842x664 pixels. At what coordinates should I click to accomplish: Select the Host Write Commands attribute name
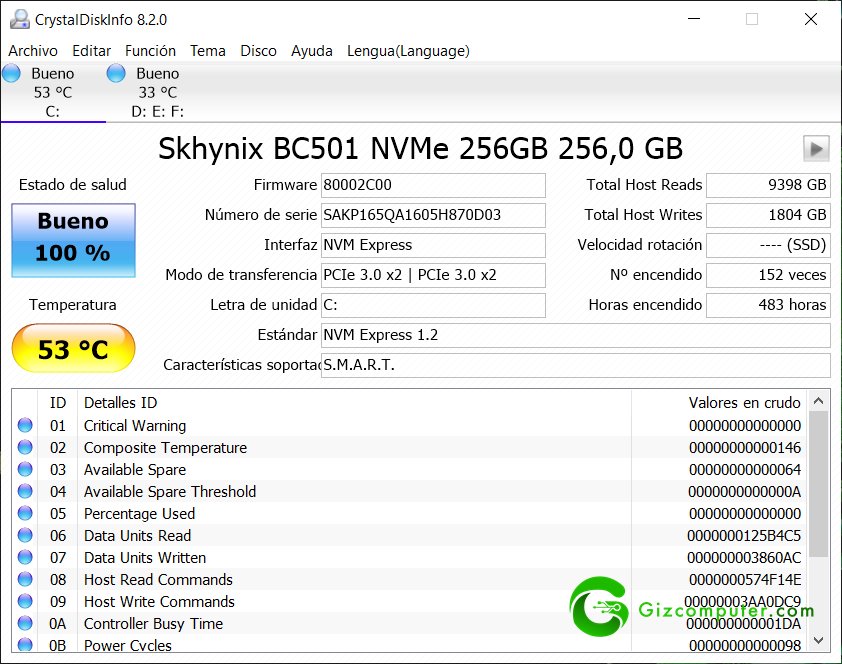[x=159, y=602]
